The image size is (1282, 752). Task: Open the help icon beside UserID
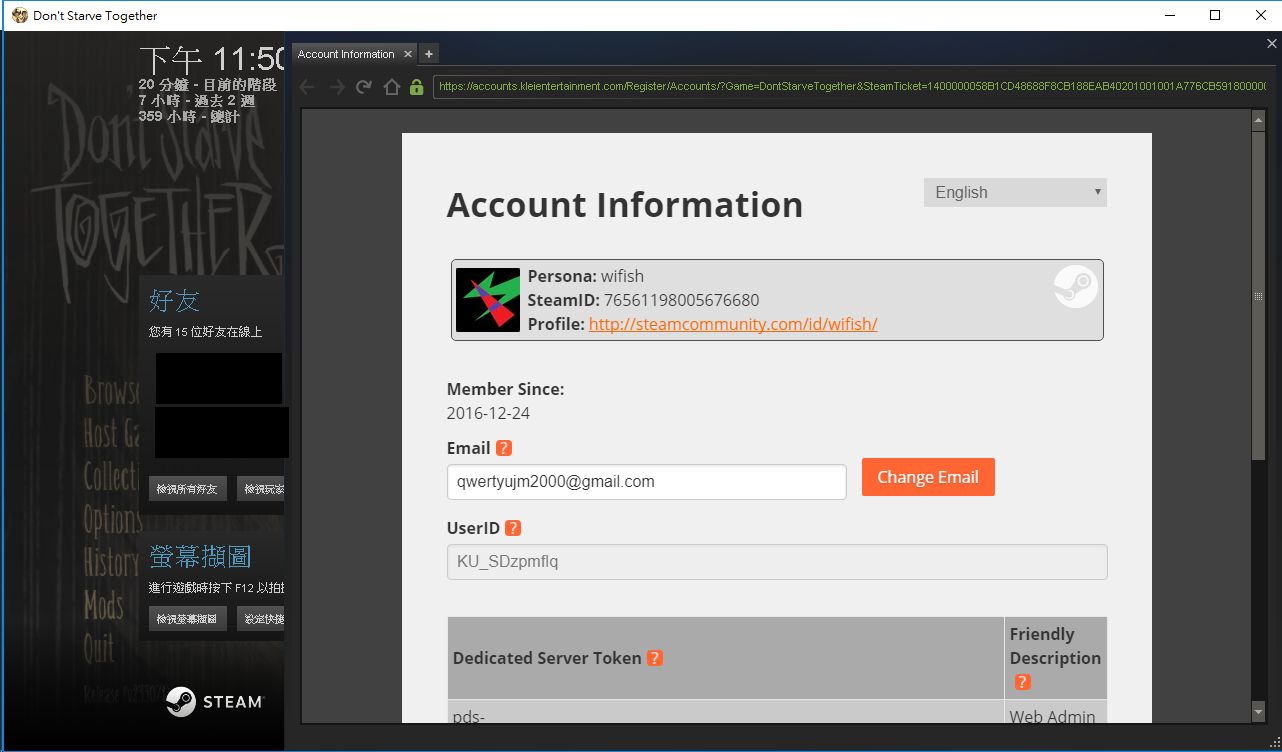[513, 528]
